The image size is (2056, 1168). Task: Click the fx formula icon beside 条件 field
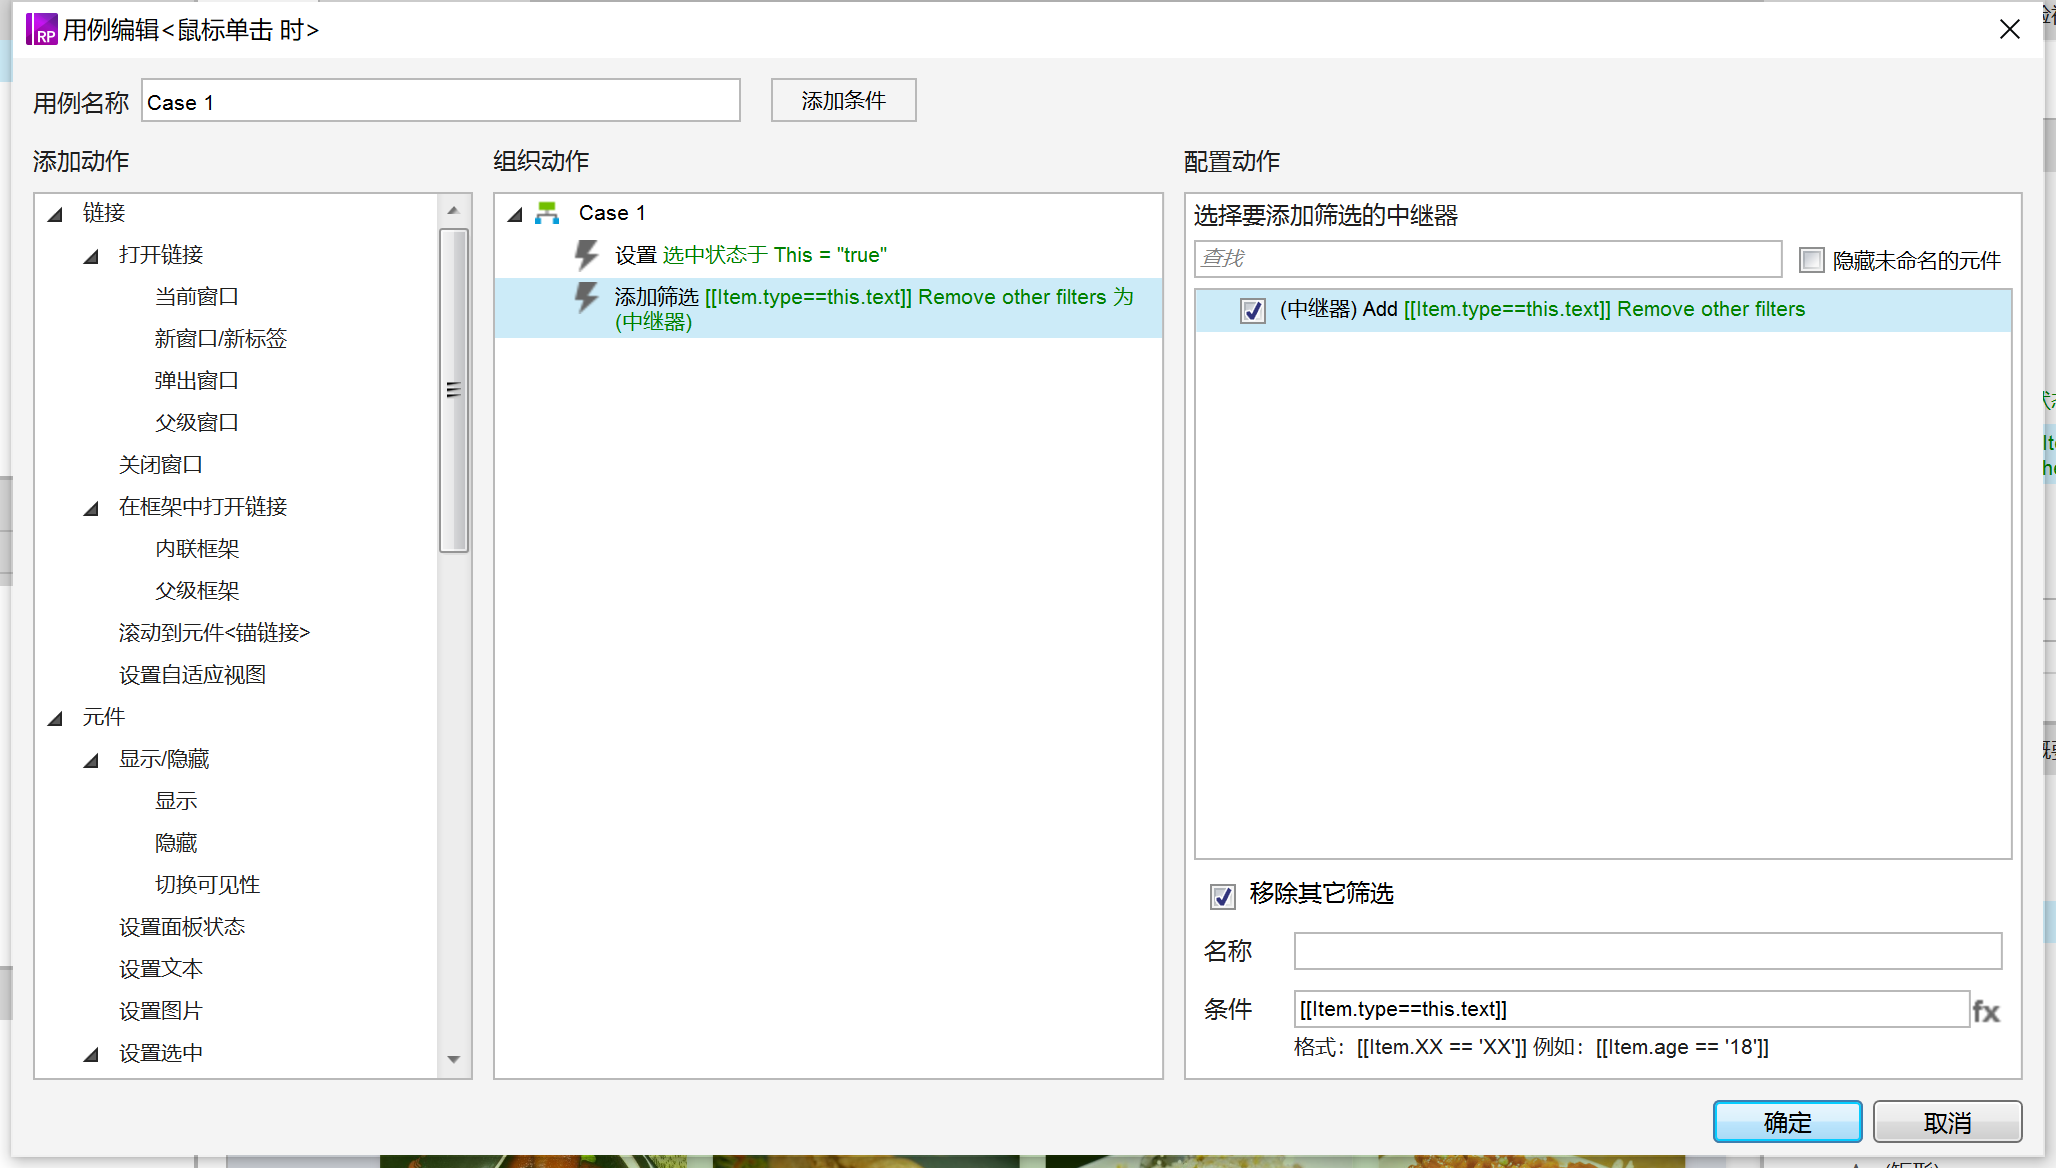click(x=1986, y=1011)
